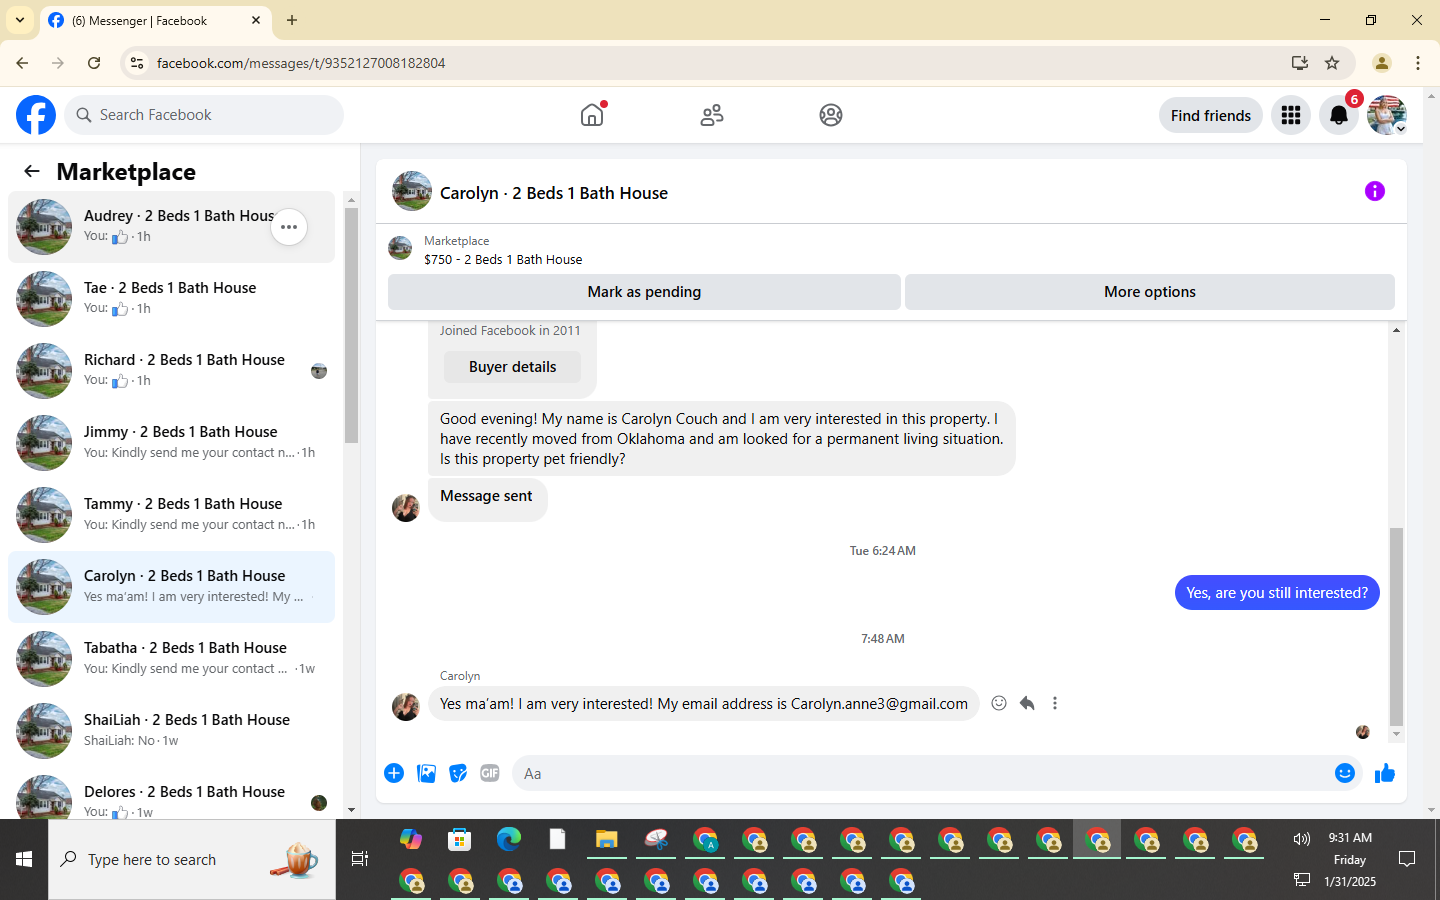Go forward in browser history
Viewport: 1440px width, 900px height.
58,63
